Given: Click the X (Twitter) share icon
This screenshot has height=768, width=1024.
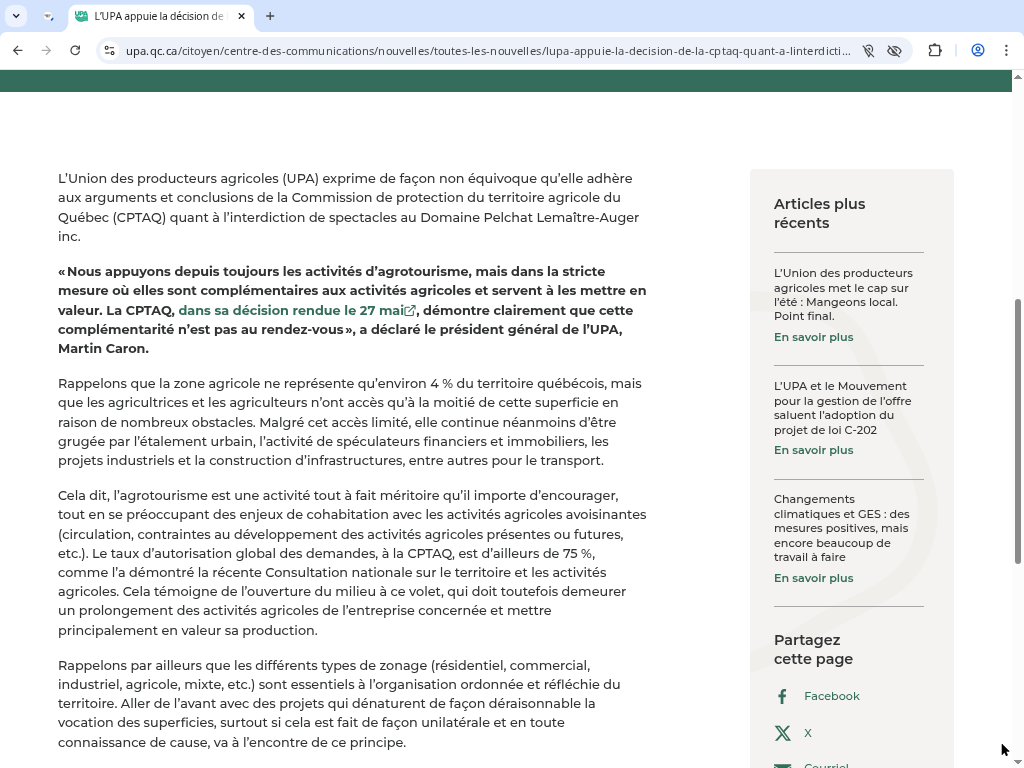Looking at the screenshot, I should pos(782,733).
